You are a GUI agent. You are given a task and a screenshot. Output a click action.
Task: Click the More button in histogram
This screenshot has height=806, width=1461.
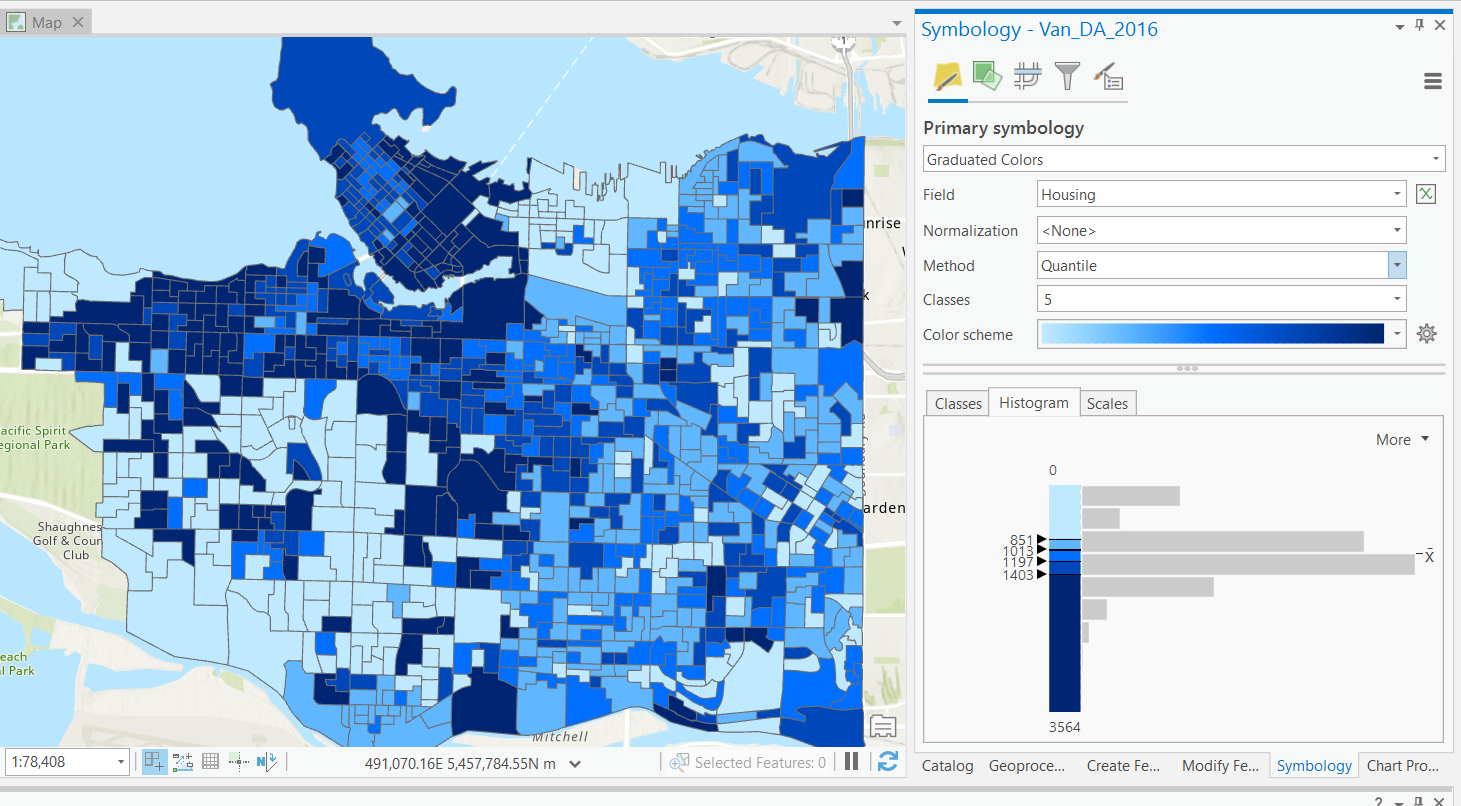tap(1402, 440)
